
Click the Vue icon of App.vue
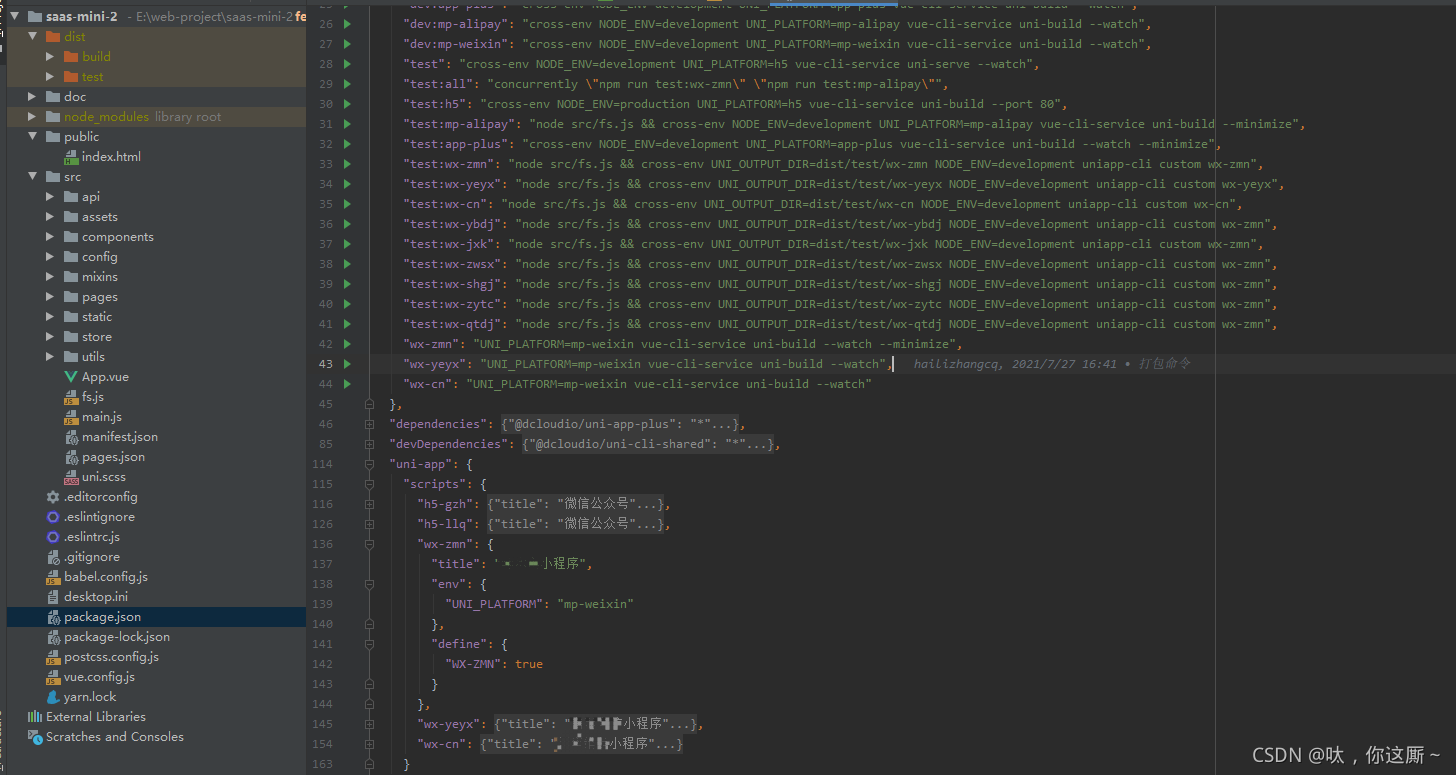pos(71,377)
